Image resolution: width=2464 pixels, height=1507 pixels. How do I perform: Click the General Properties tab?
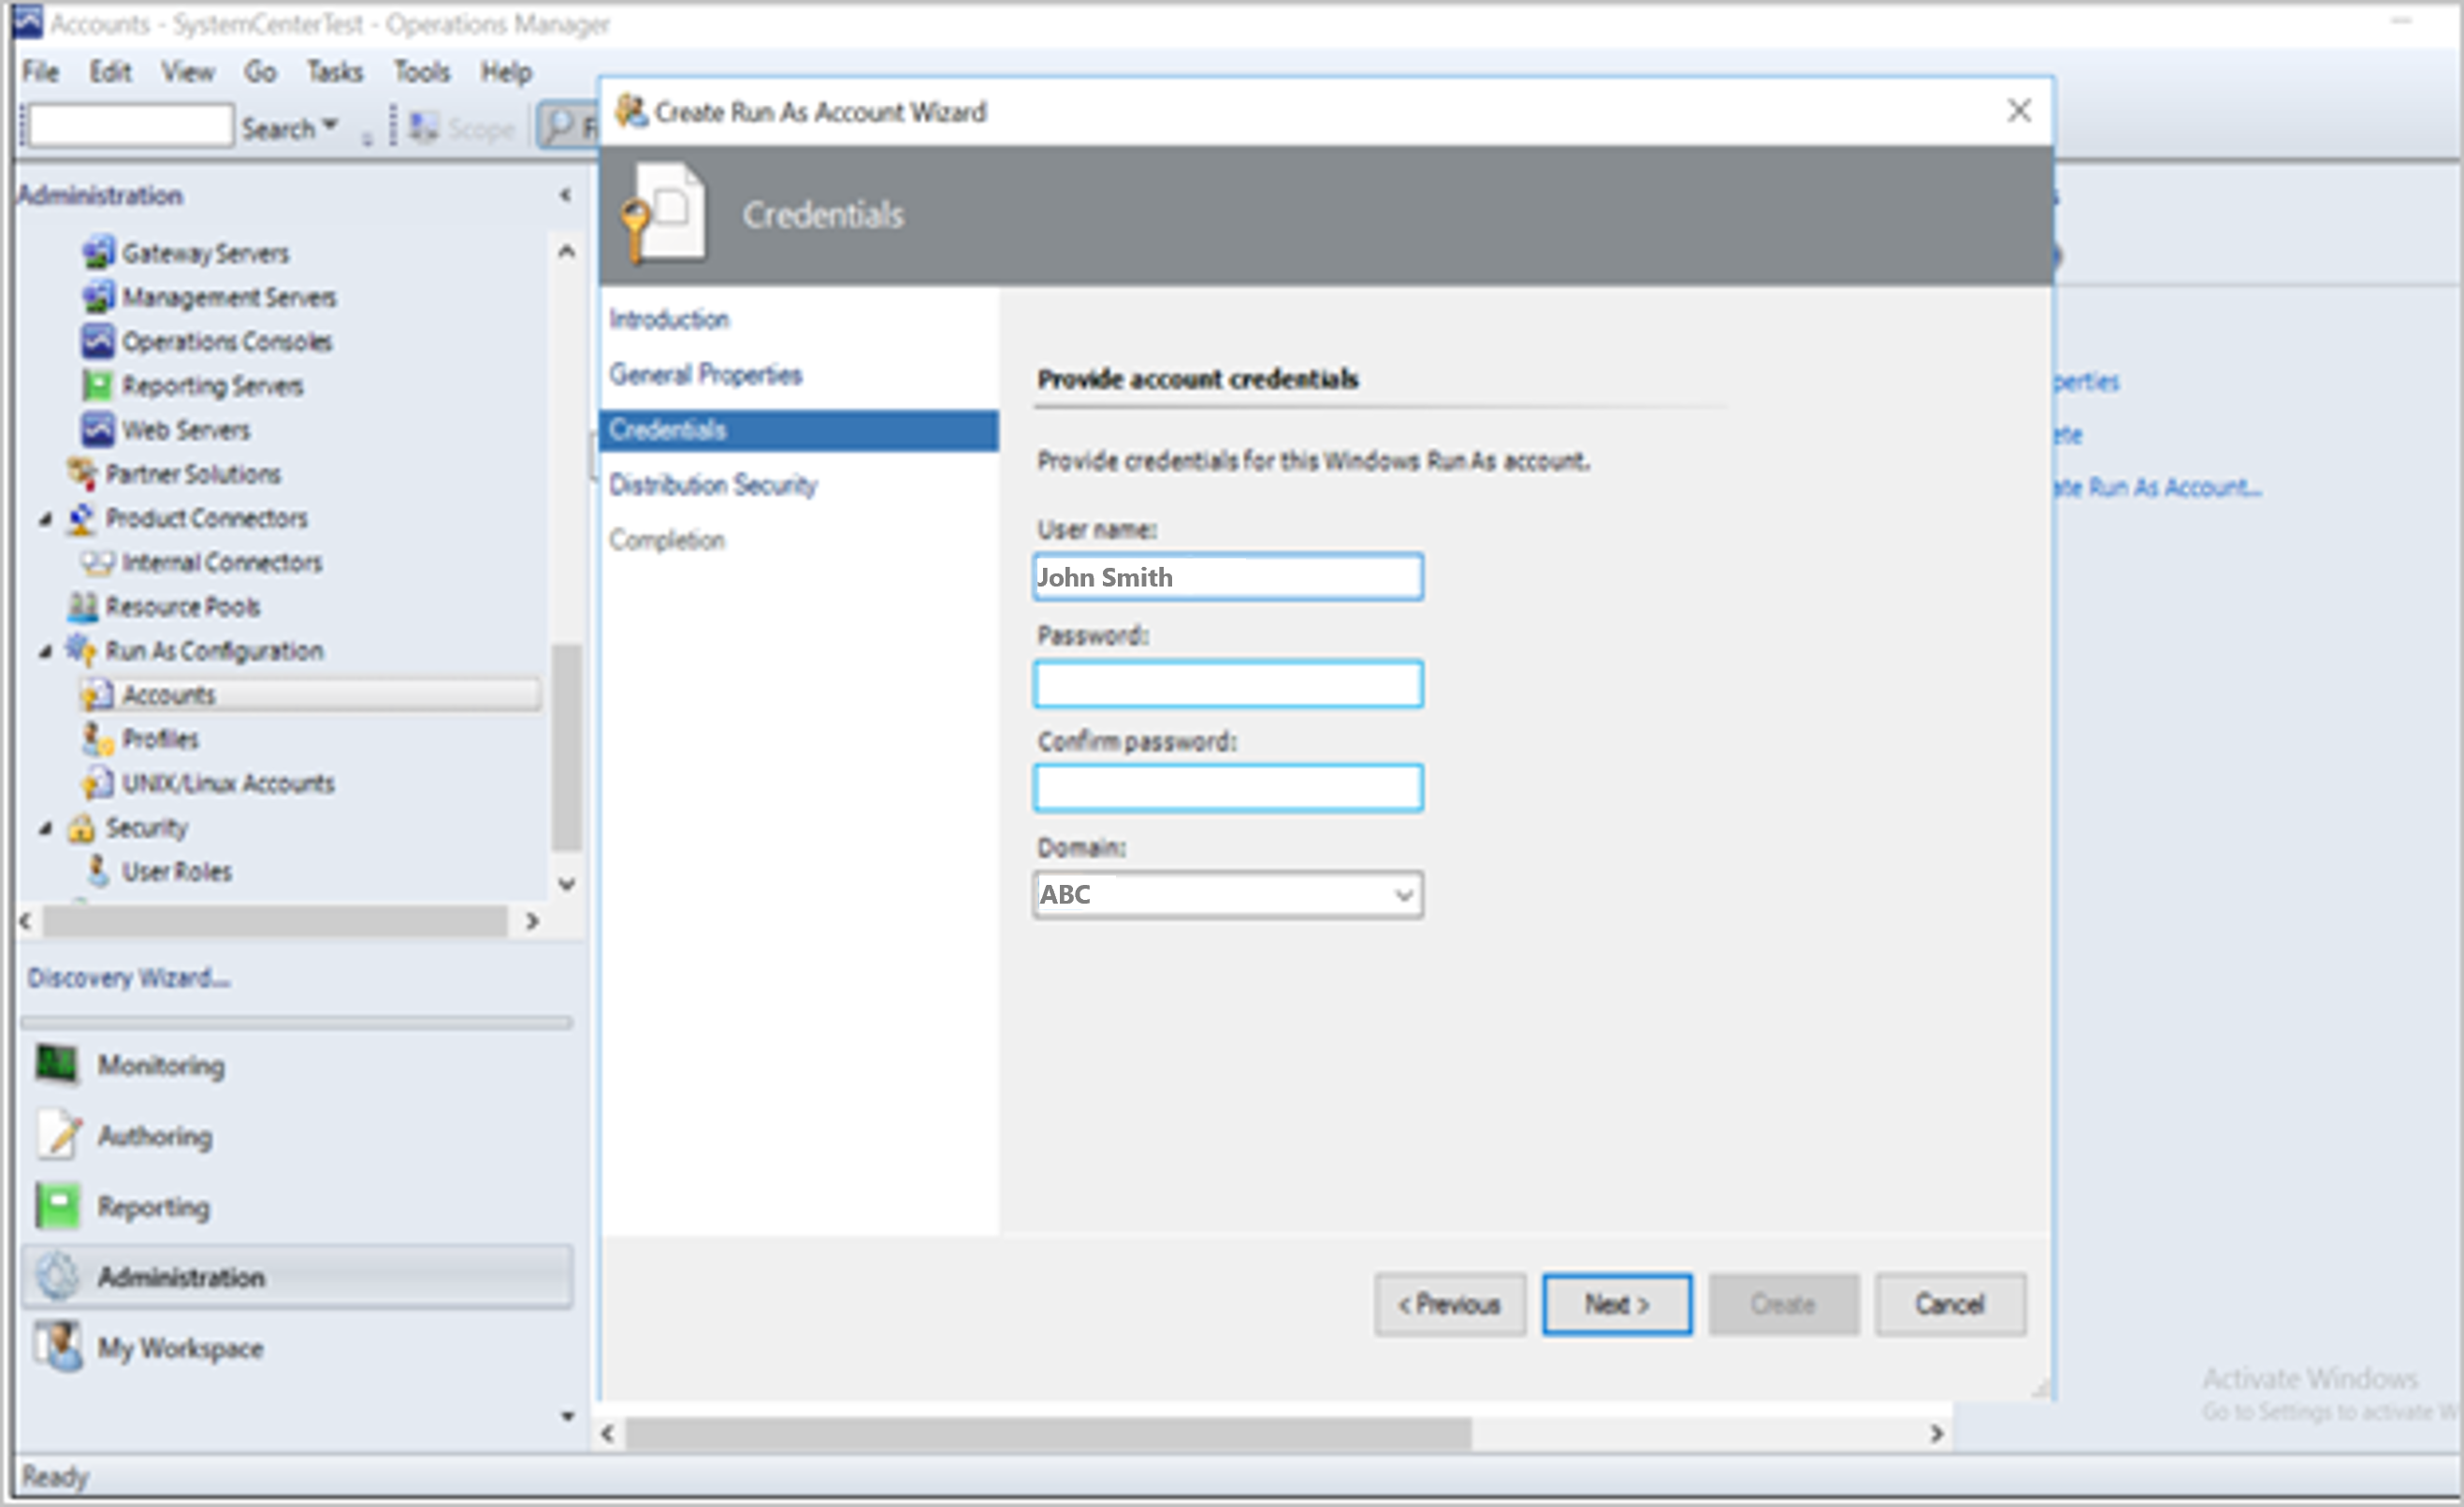704,373
